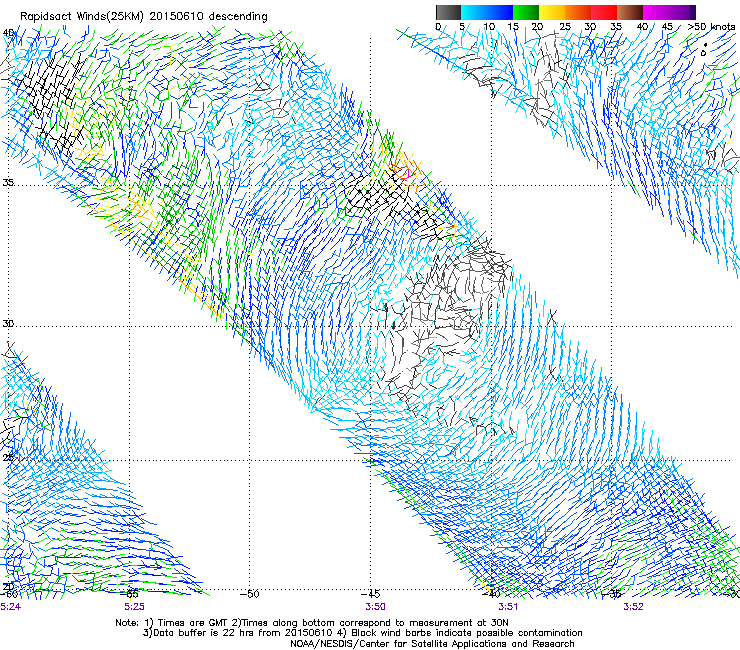
Task: Click the orange 25-30 knots color segment
Action: coord(578,12)
